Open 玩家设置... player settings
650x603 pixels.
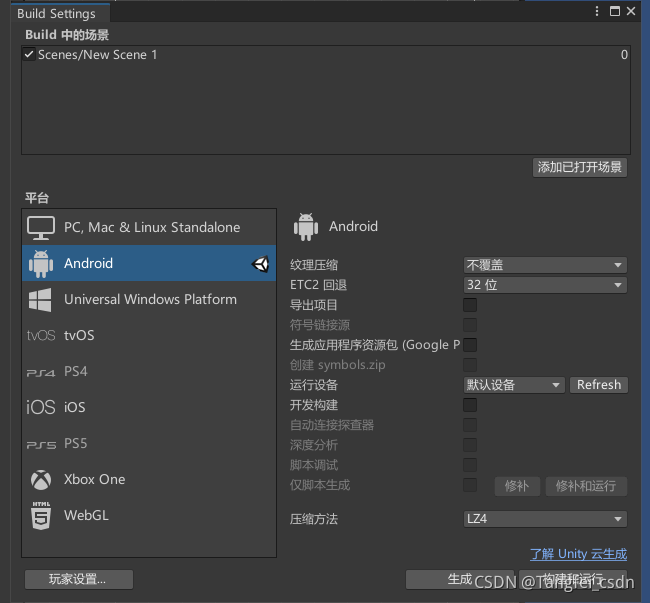(x=79, y=579)
